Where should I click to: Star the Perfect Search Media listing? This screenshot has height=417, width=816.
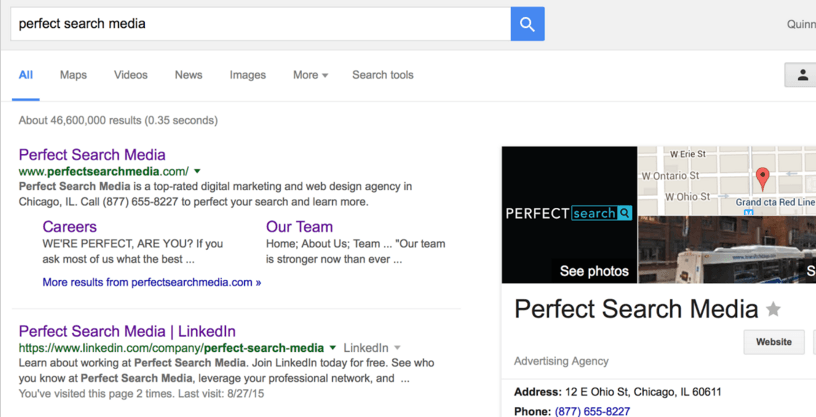[x=773, y=309]
